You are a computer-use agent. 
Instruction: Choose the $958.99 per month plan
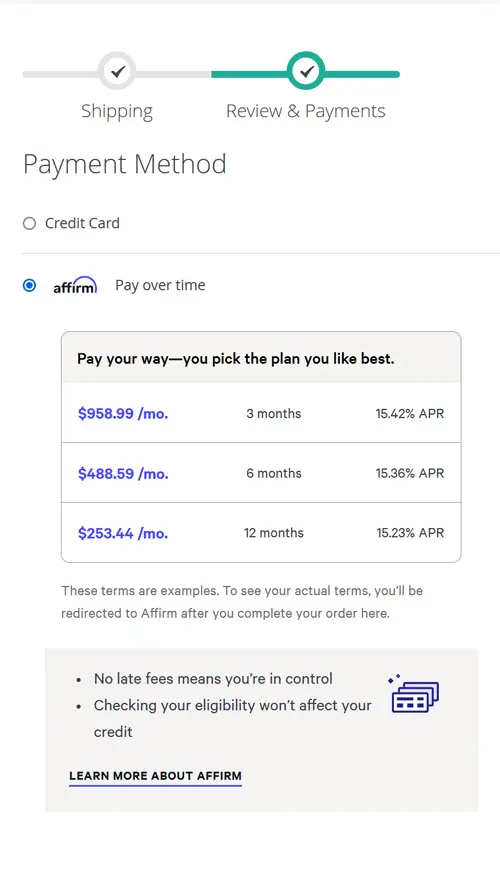[261, 414]
